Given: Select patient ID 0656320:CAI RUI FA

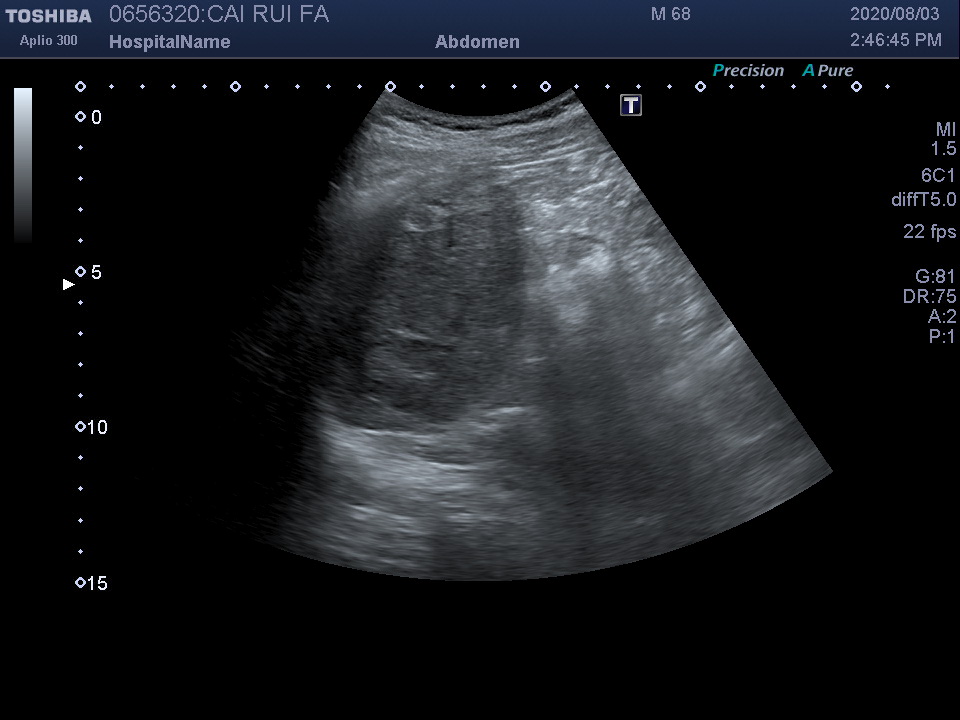Looking at the screenshot, I should pos(219,14).
